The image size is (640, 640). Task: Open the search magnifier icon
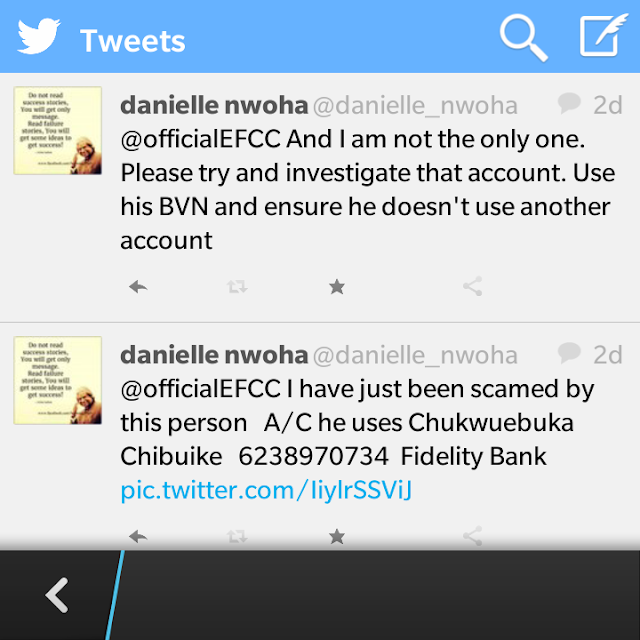(524, 38)
